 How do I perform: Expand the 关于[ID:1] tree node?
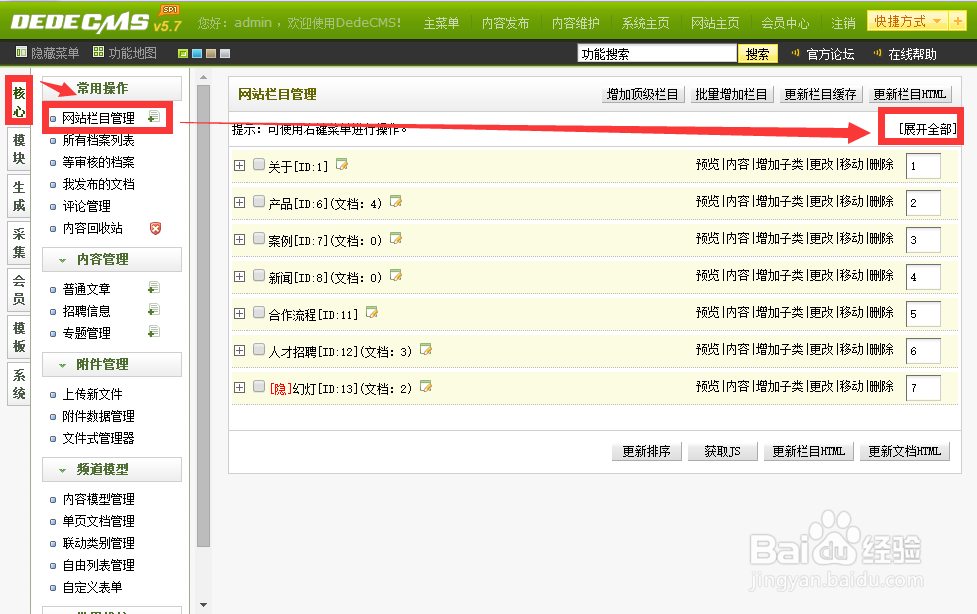tap(240, 164)
